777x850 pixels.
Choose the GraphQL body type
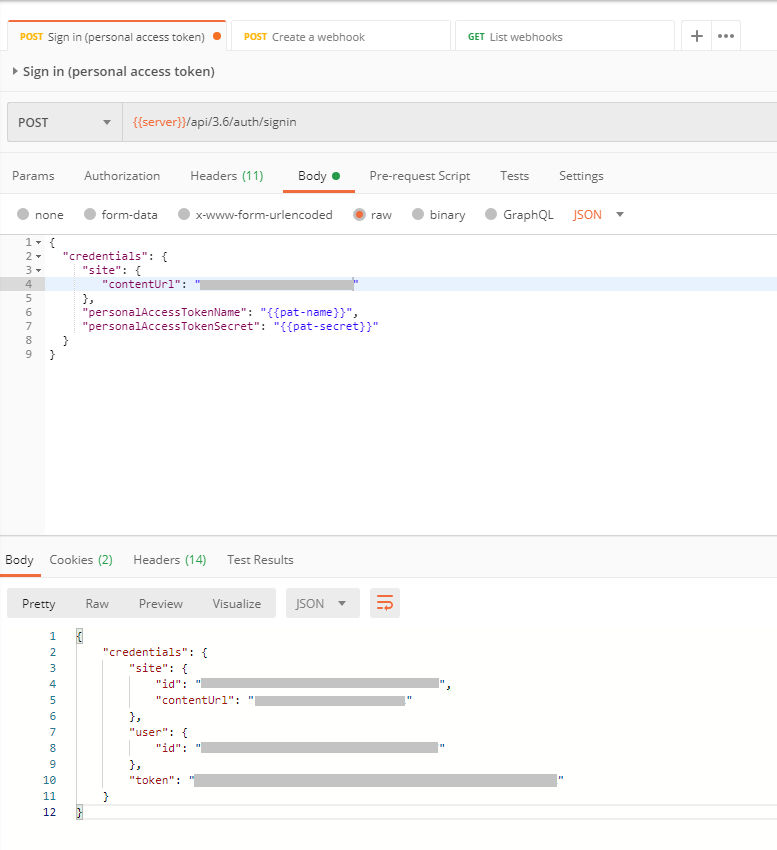pyautogui.click(x=491, y=215)
